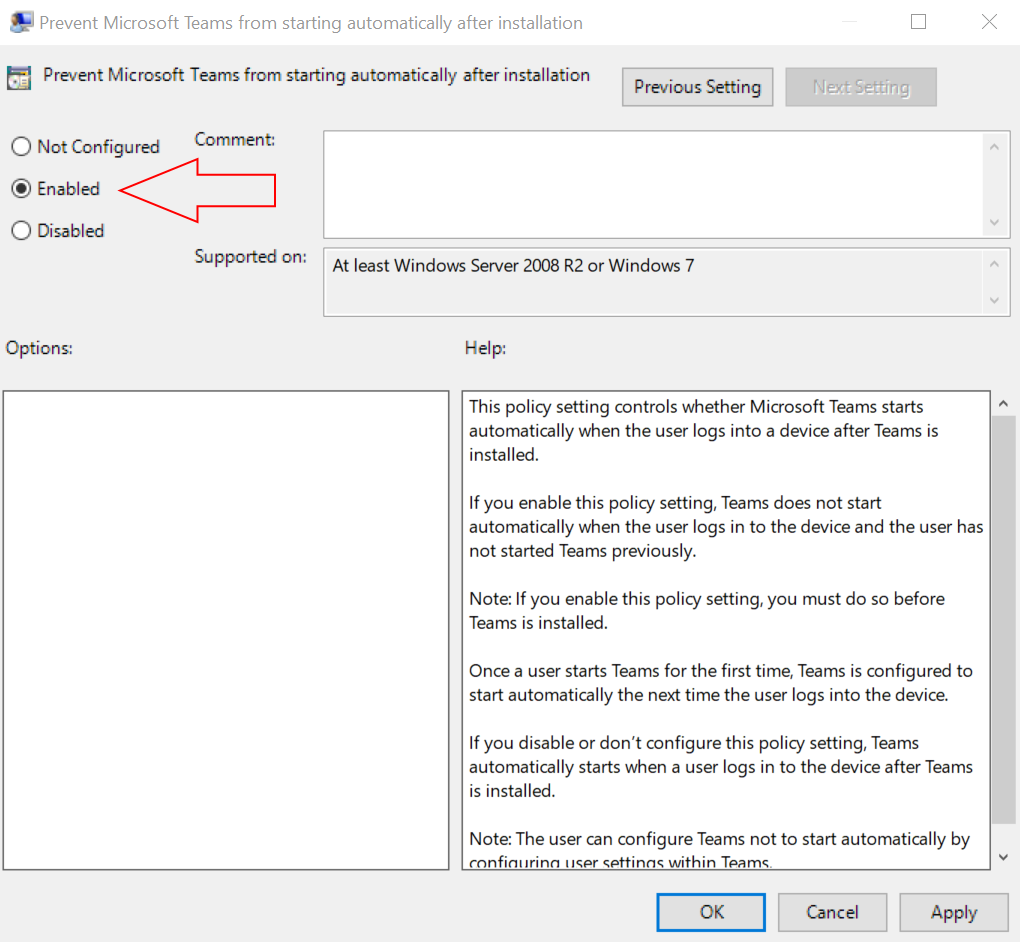Click Supported on box scroll up arrow
Screen dimensions: 1020x942
994,263
